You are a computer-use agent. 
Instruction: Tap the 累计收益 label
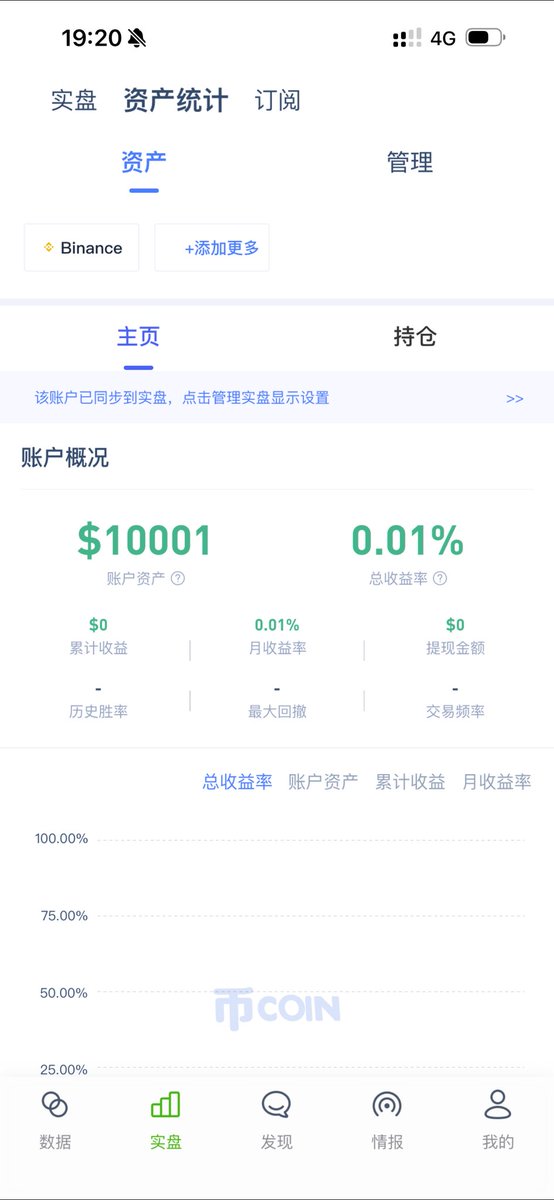coord(98,648)
